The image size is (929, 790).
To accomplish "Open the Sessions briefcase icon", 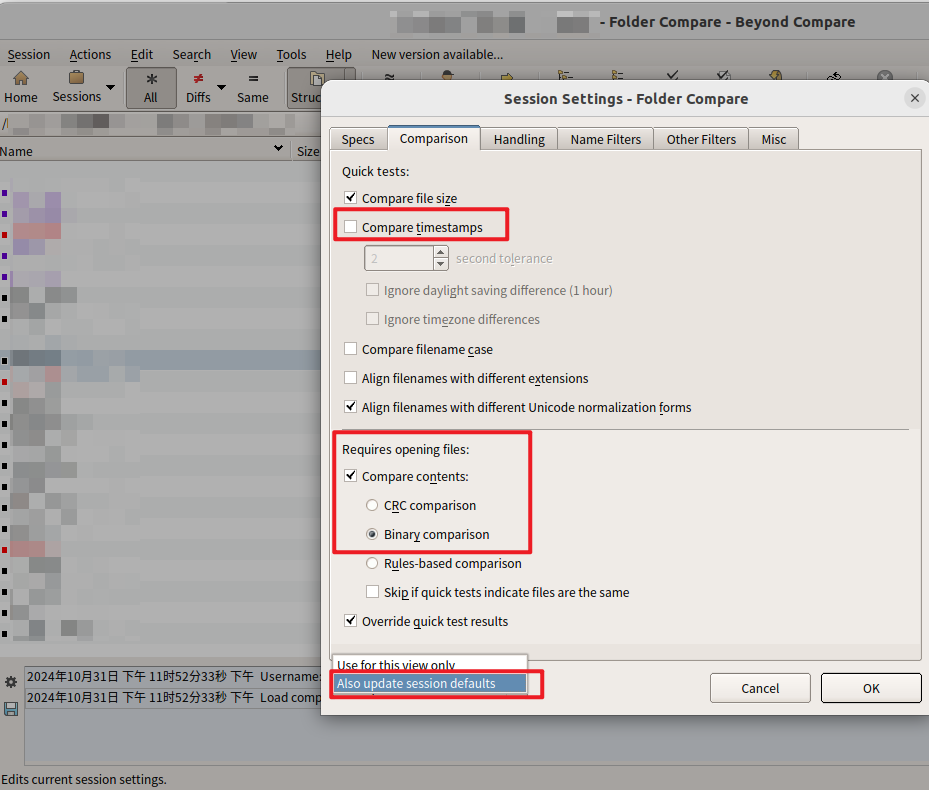I will 76,79.
